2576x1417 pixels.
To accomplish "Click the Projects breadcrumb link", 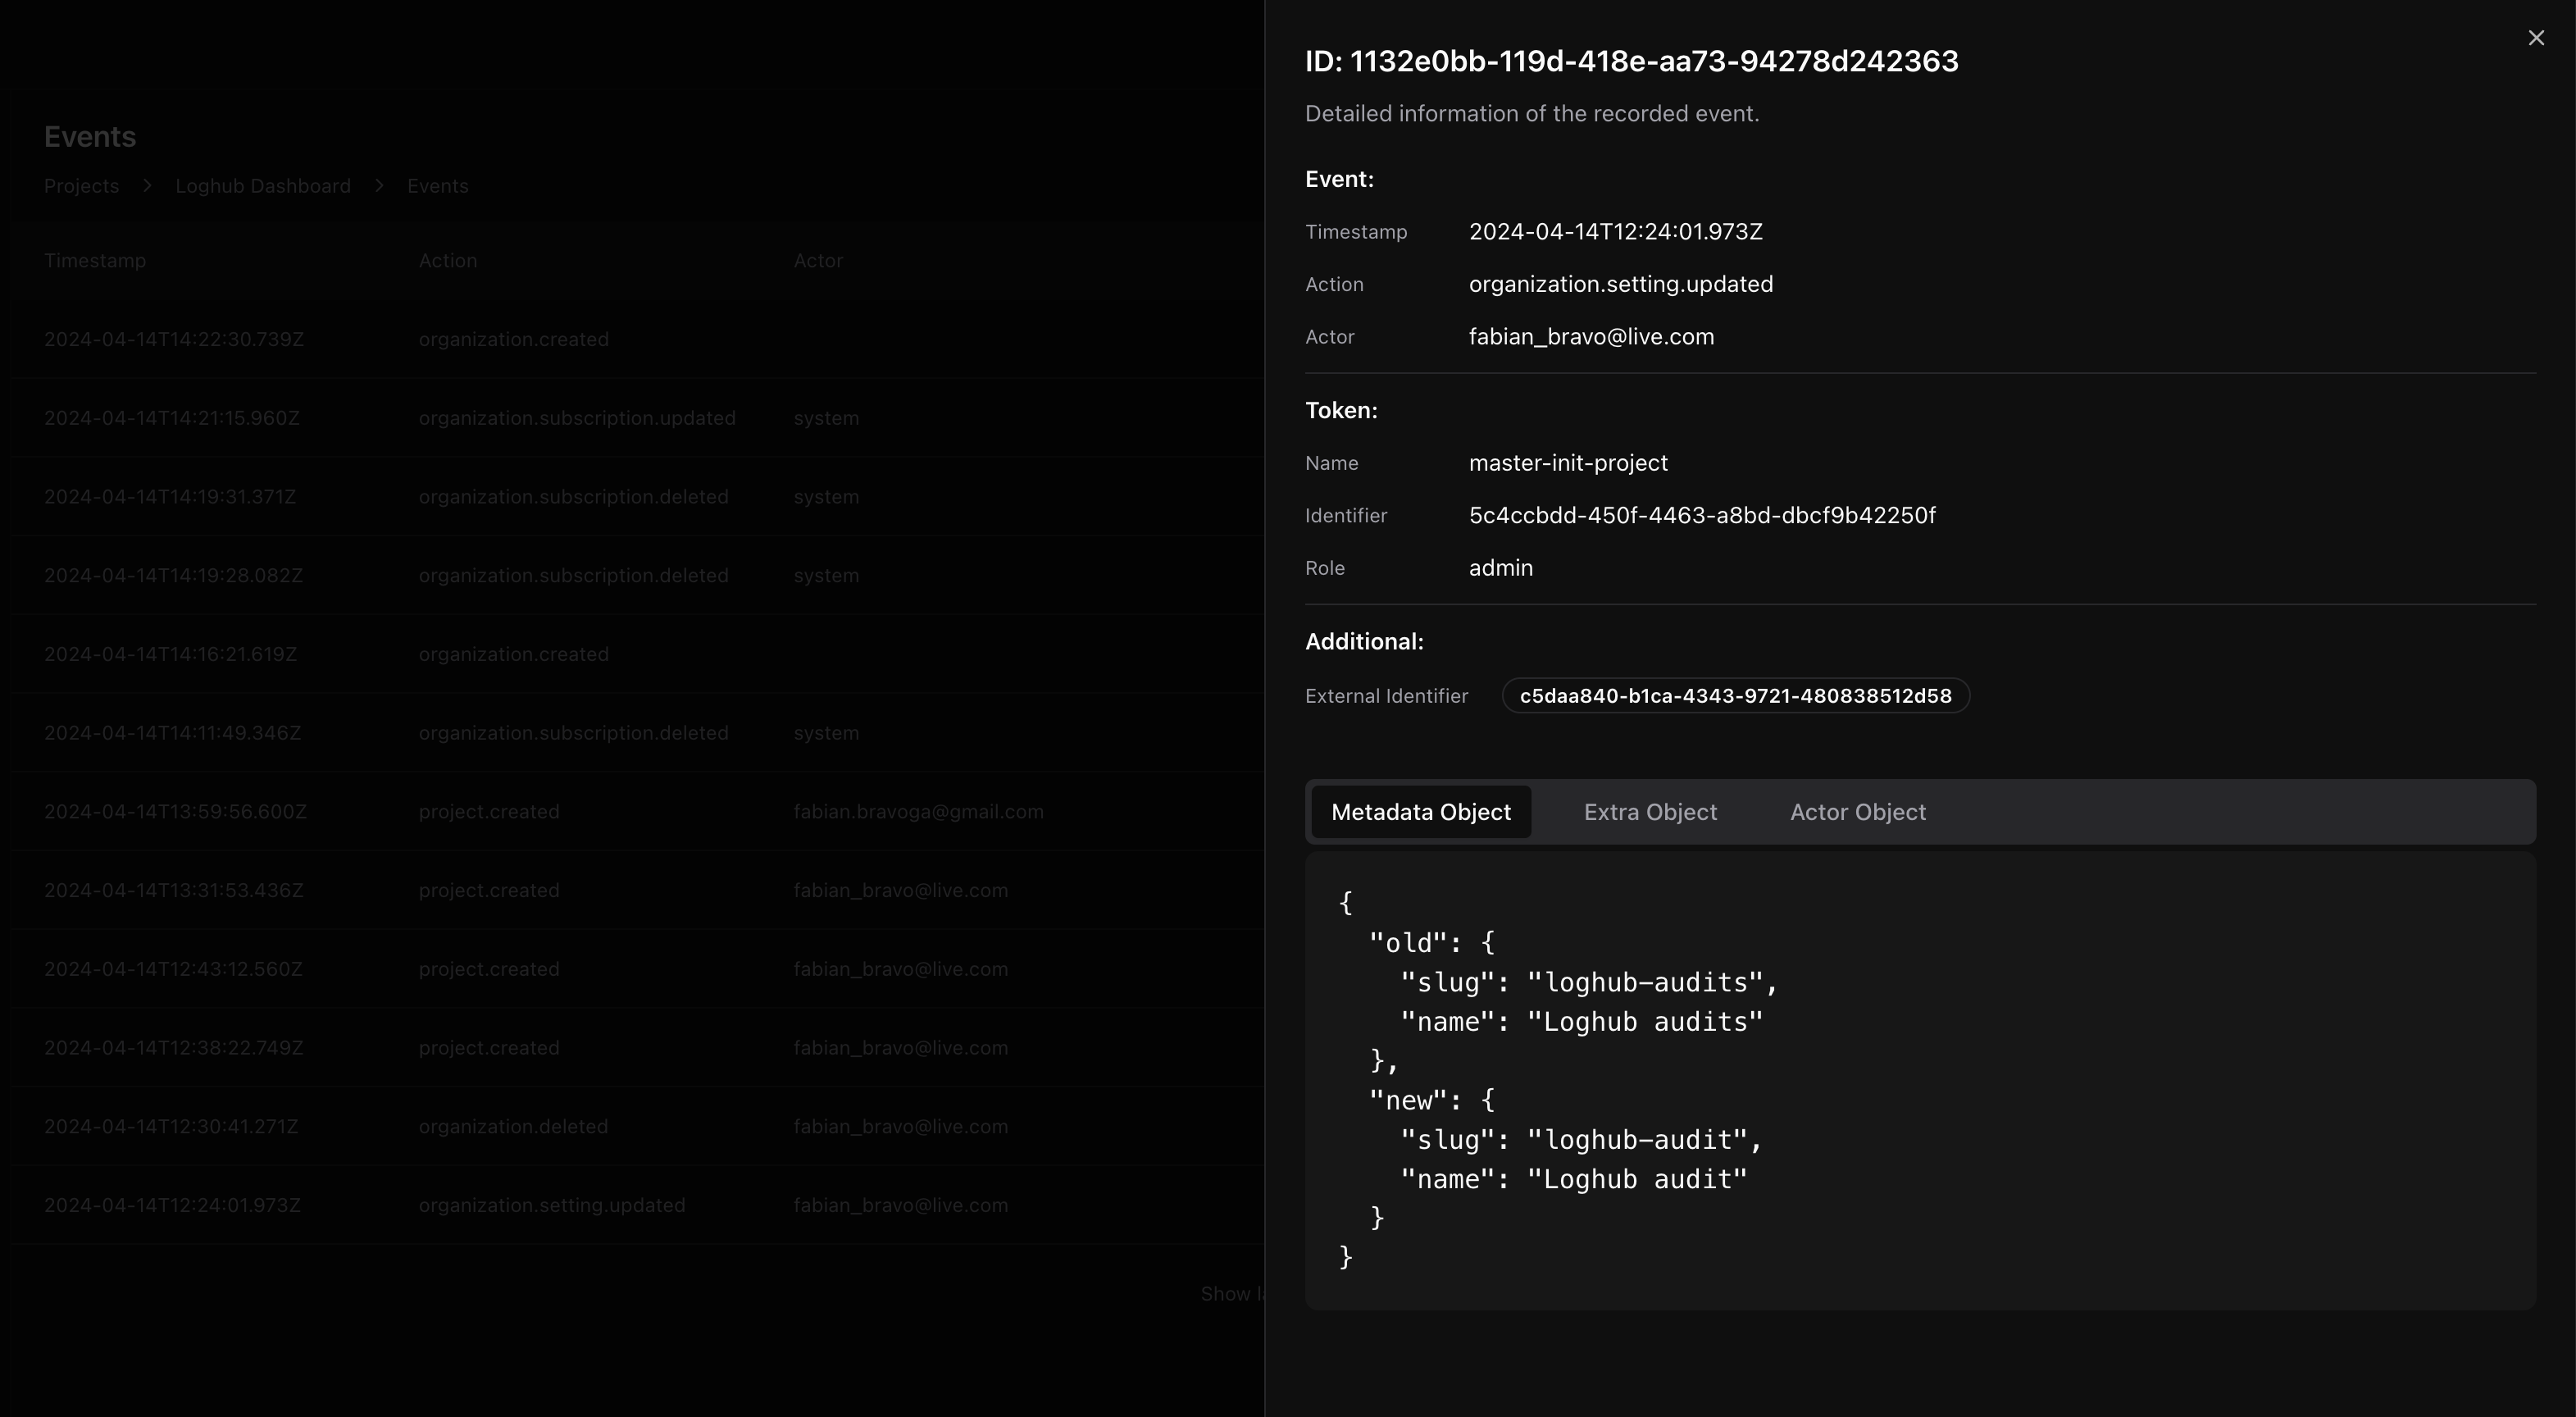I will pyautogui.click(x=81, y=186).
